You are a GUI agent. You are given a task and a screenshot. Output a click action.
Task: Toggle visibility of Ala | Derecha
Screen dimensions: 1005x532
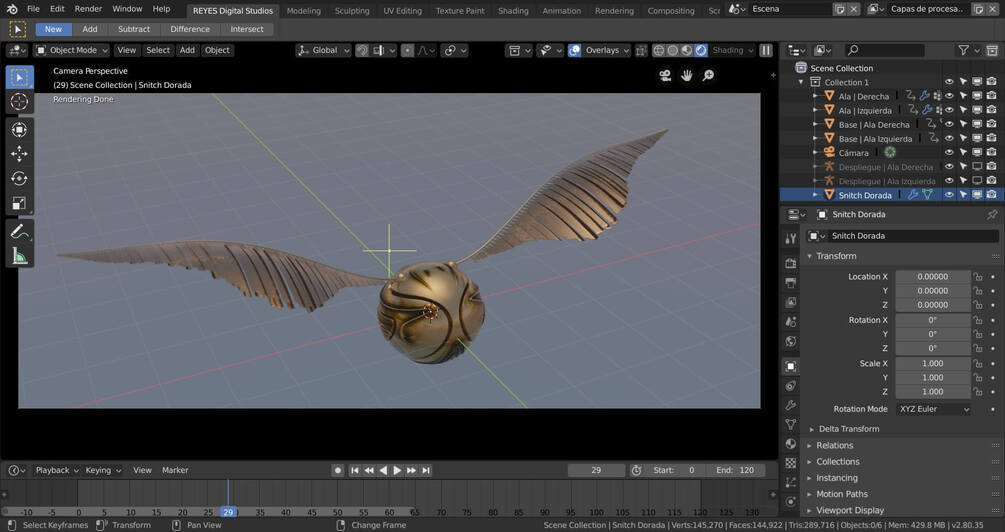pos(949,96)
